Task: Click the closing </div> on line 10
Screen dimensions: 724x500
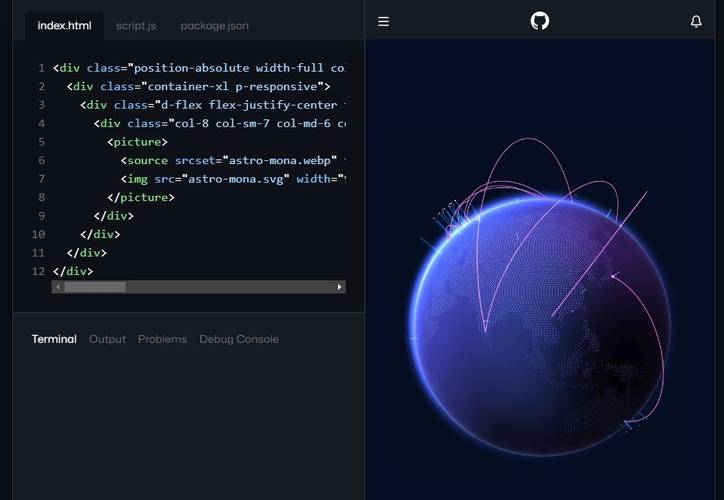Action: pyautogui.click(x=100, y=234)
